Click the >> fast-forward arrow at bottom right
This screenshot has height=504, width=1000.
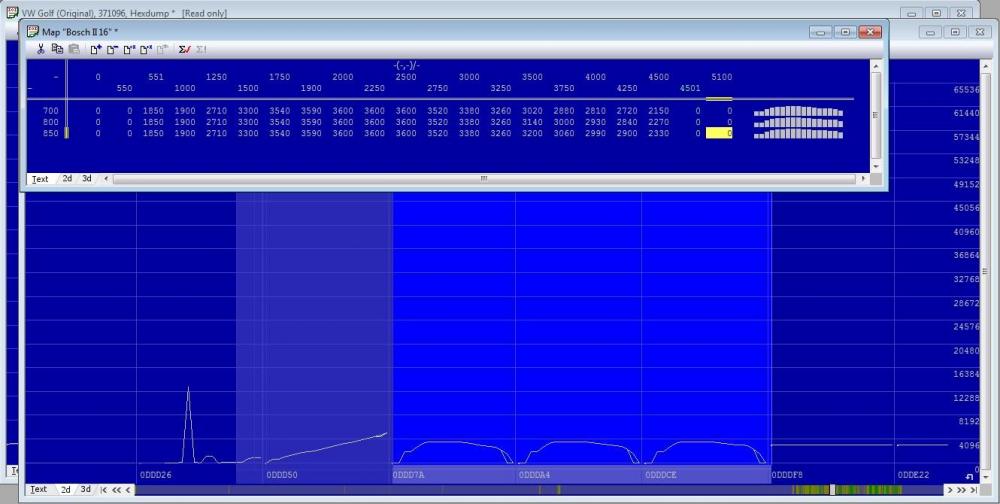pyautogui.click(x=963, y=490)
